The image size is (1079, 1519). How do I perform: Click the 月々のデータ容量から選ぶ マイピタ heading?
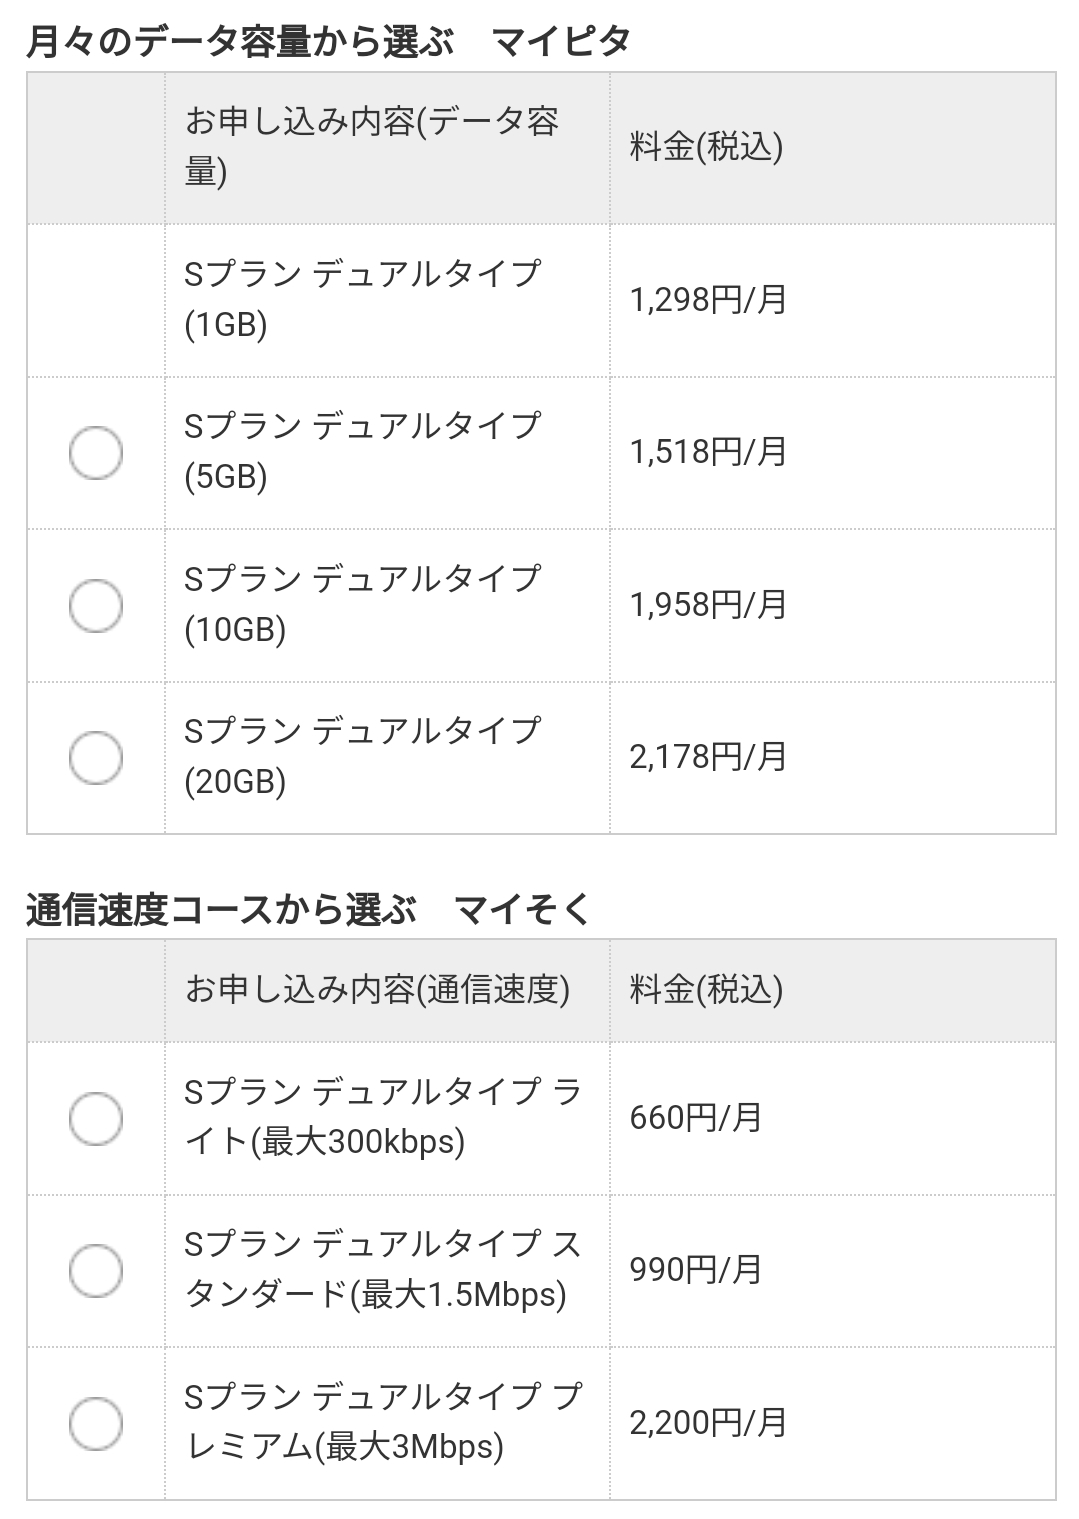pos(328,42)
